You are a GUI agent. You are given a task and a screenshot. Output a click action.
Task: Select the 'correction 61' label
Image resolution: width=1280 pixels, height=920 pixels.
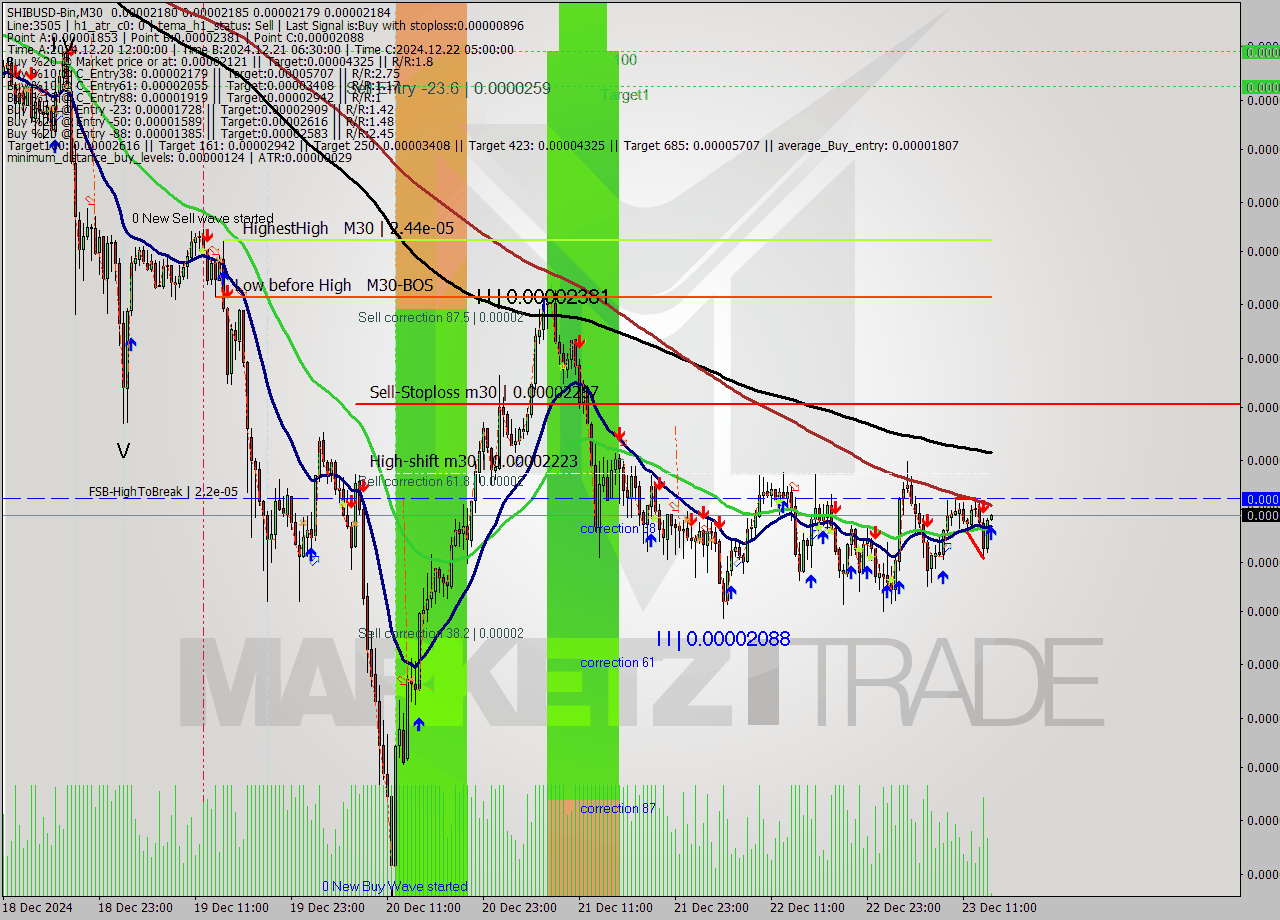click(617, 662)
